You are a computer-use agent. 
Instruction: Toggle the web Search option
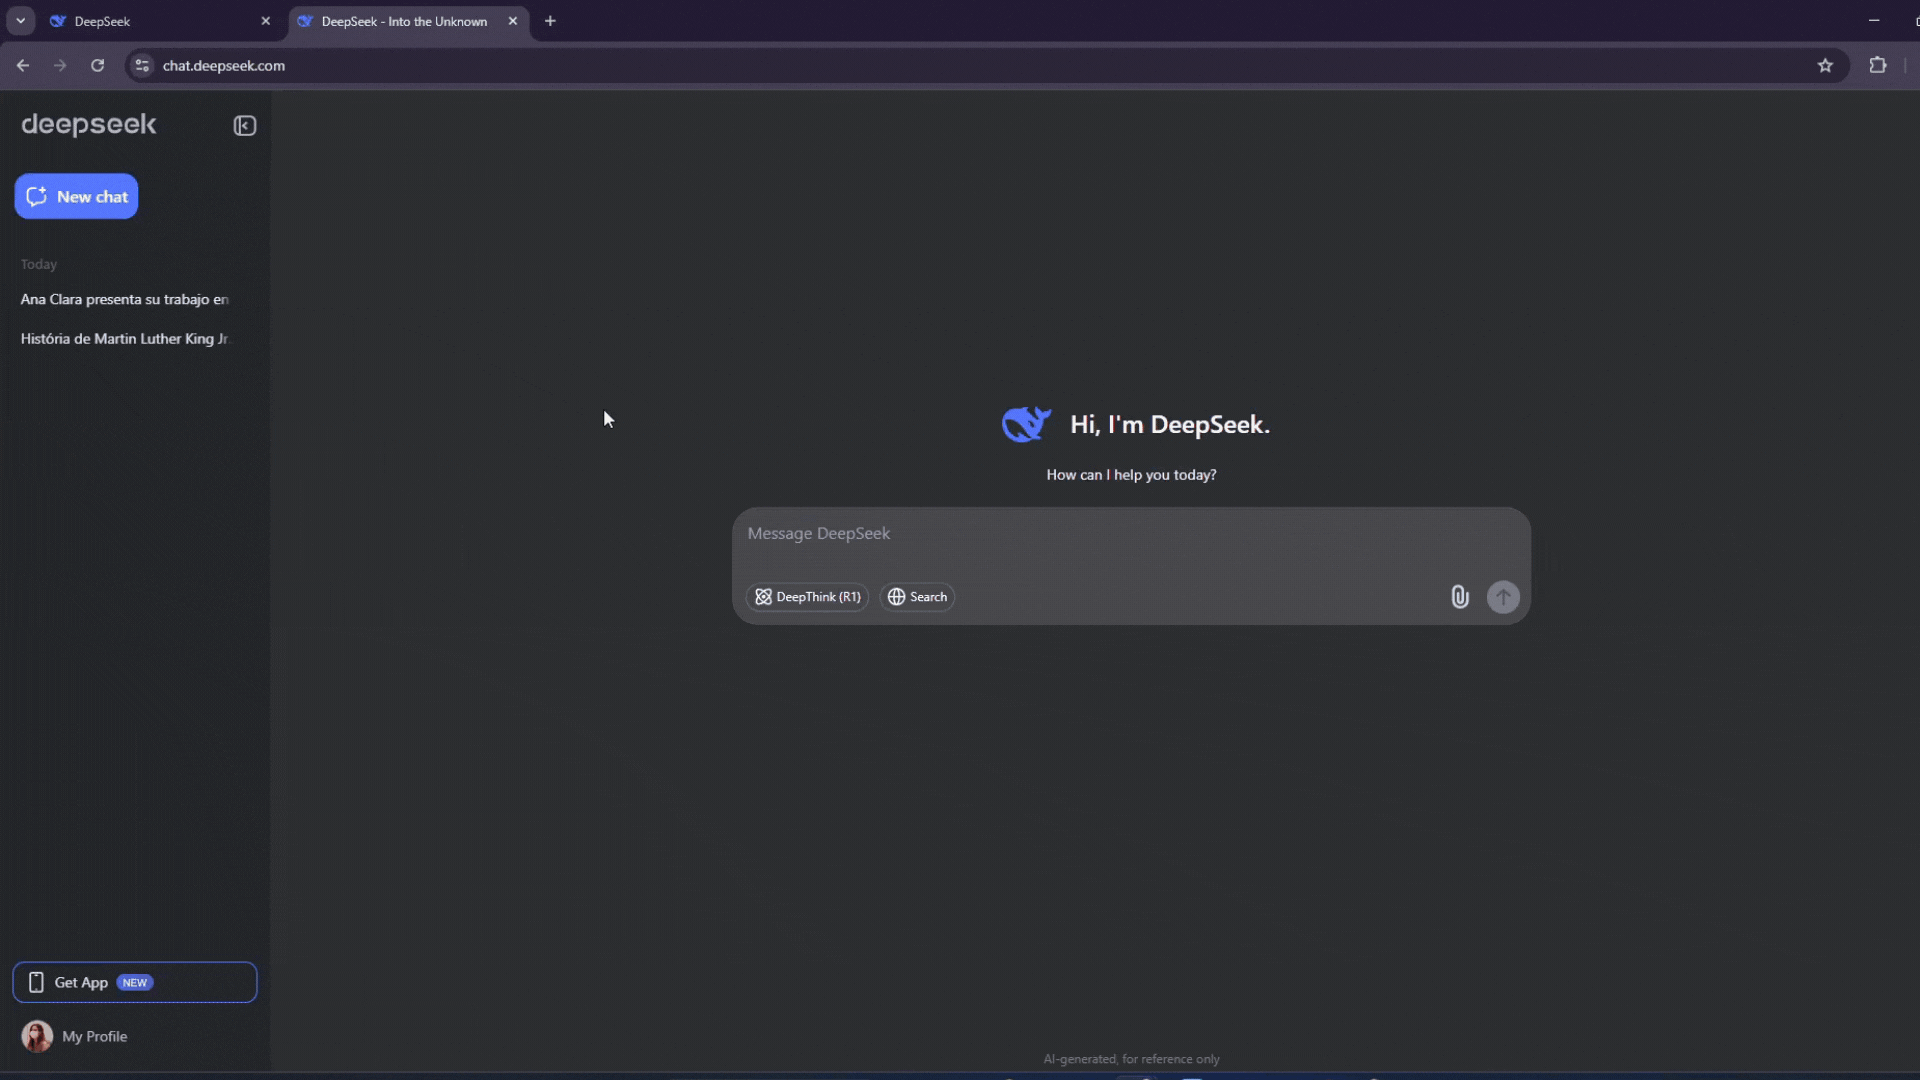tap(917, 597)
